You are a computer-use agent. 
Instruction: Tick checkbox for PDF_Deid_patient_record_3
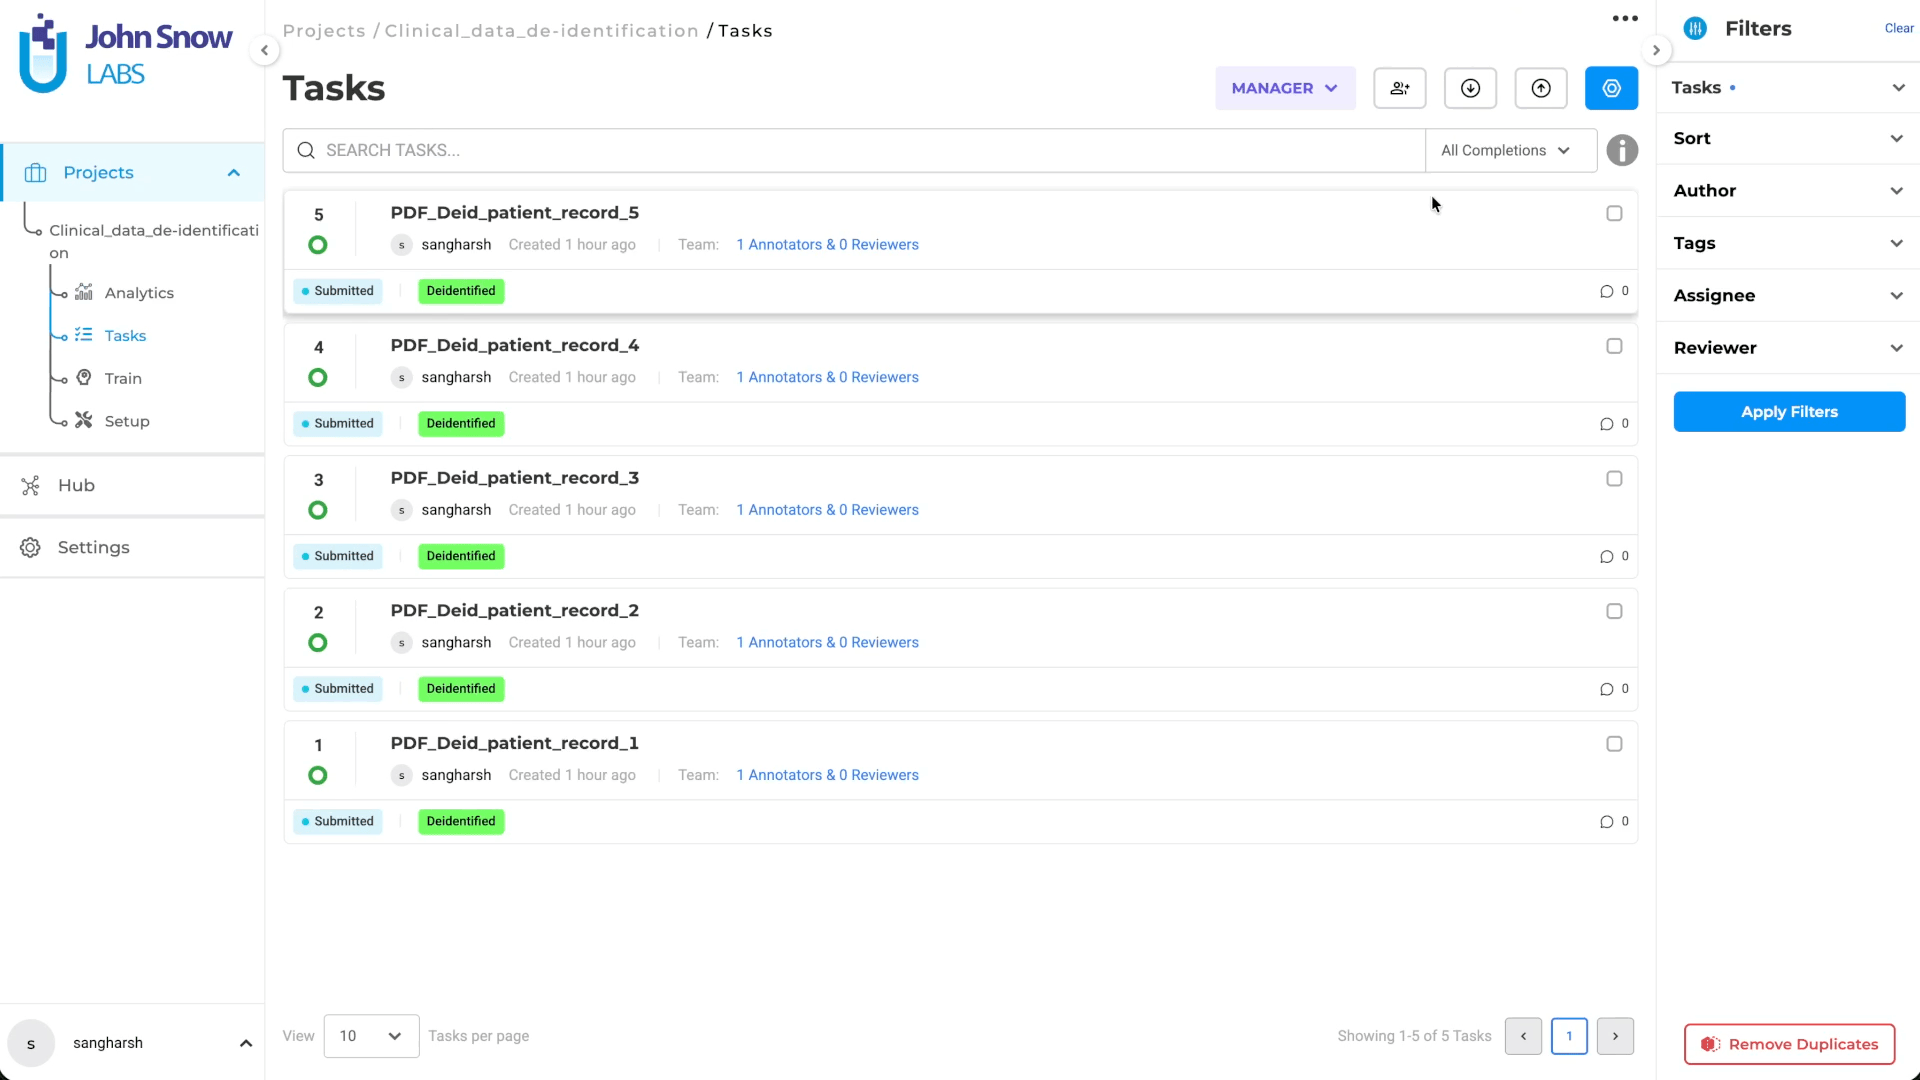[1614, 479]
